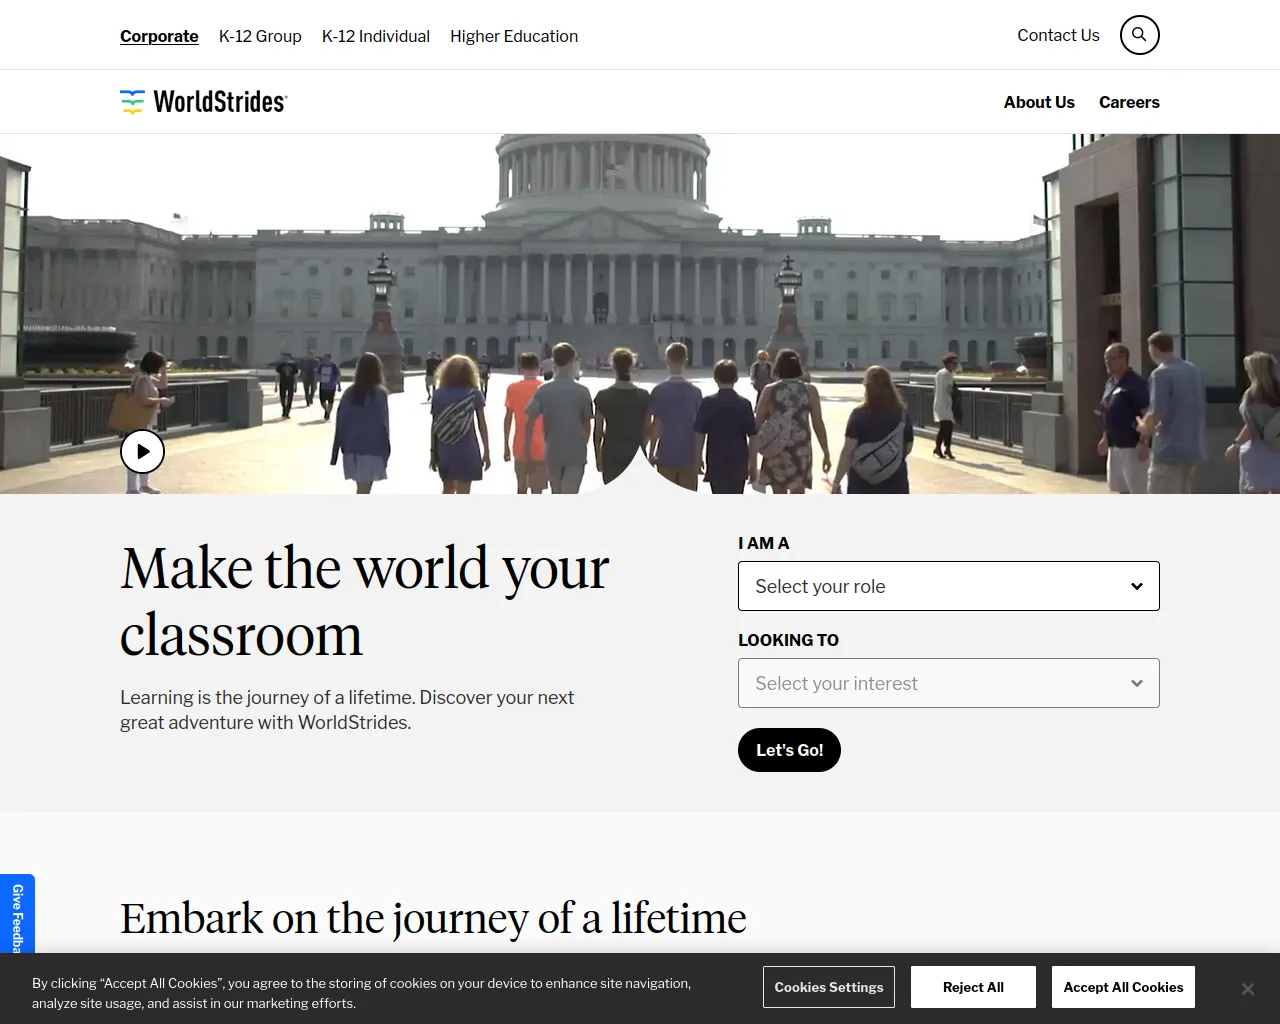The width and height of the screenshot is (1280, 1024).
Task: Switch to the Corporate tab
Action: (x=159, y=36)
